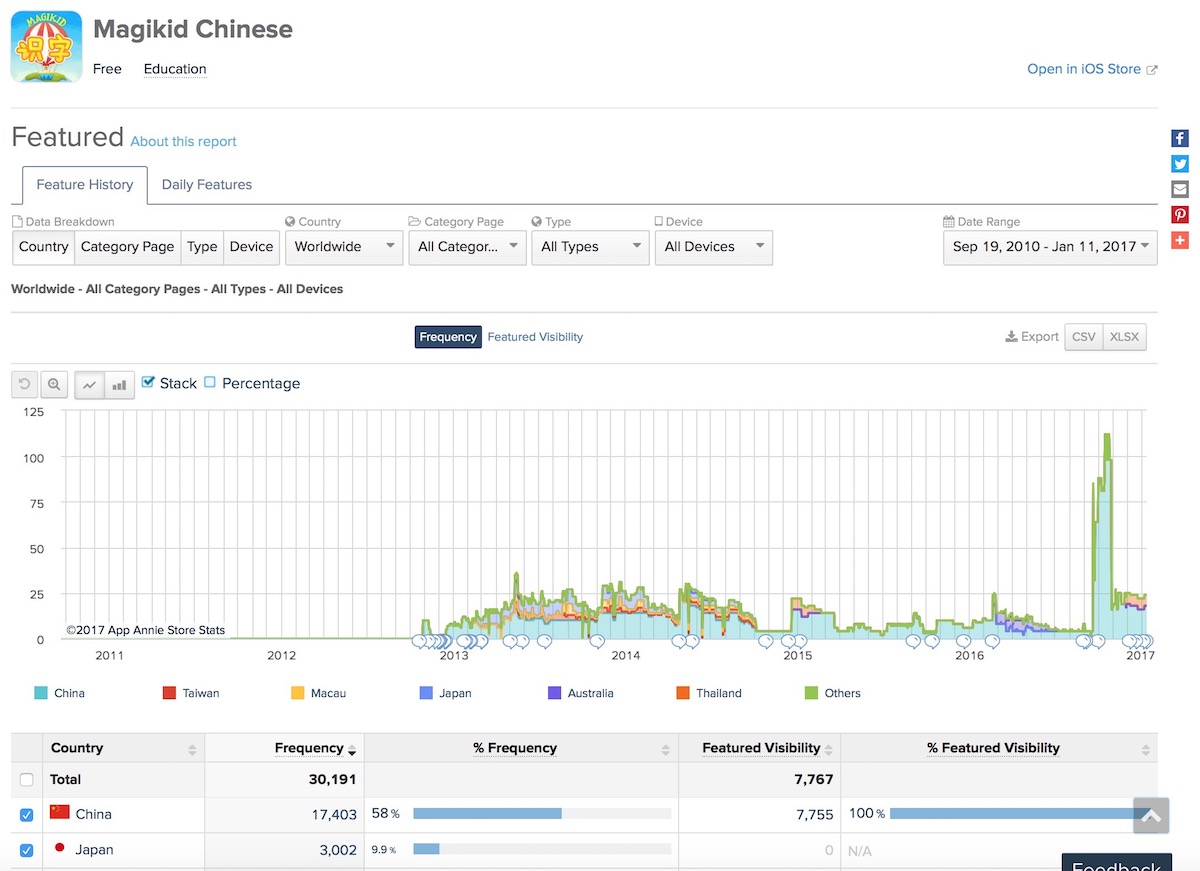Click the Facebook share icon
This screenshot has width=1200, height=871.
click(1180, 139)
